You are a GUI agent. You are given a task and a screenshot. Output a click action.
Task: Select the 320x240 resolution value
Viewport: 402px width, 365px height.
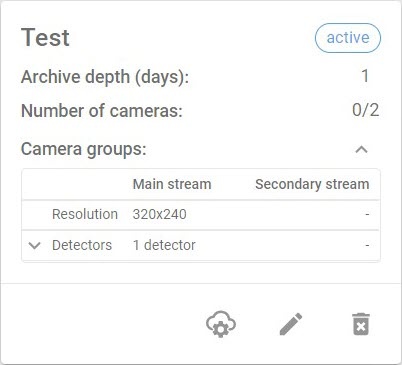click(159, 214)
